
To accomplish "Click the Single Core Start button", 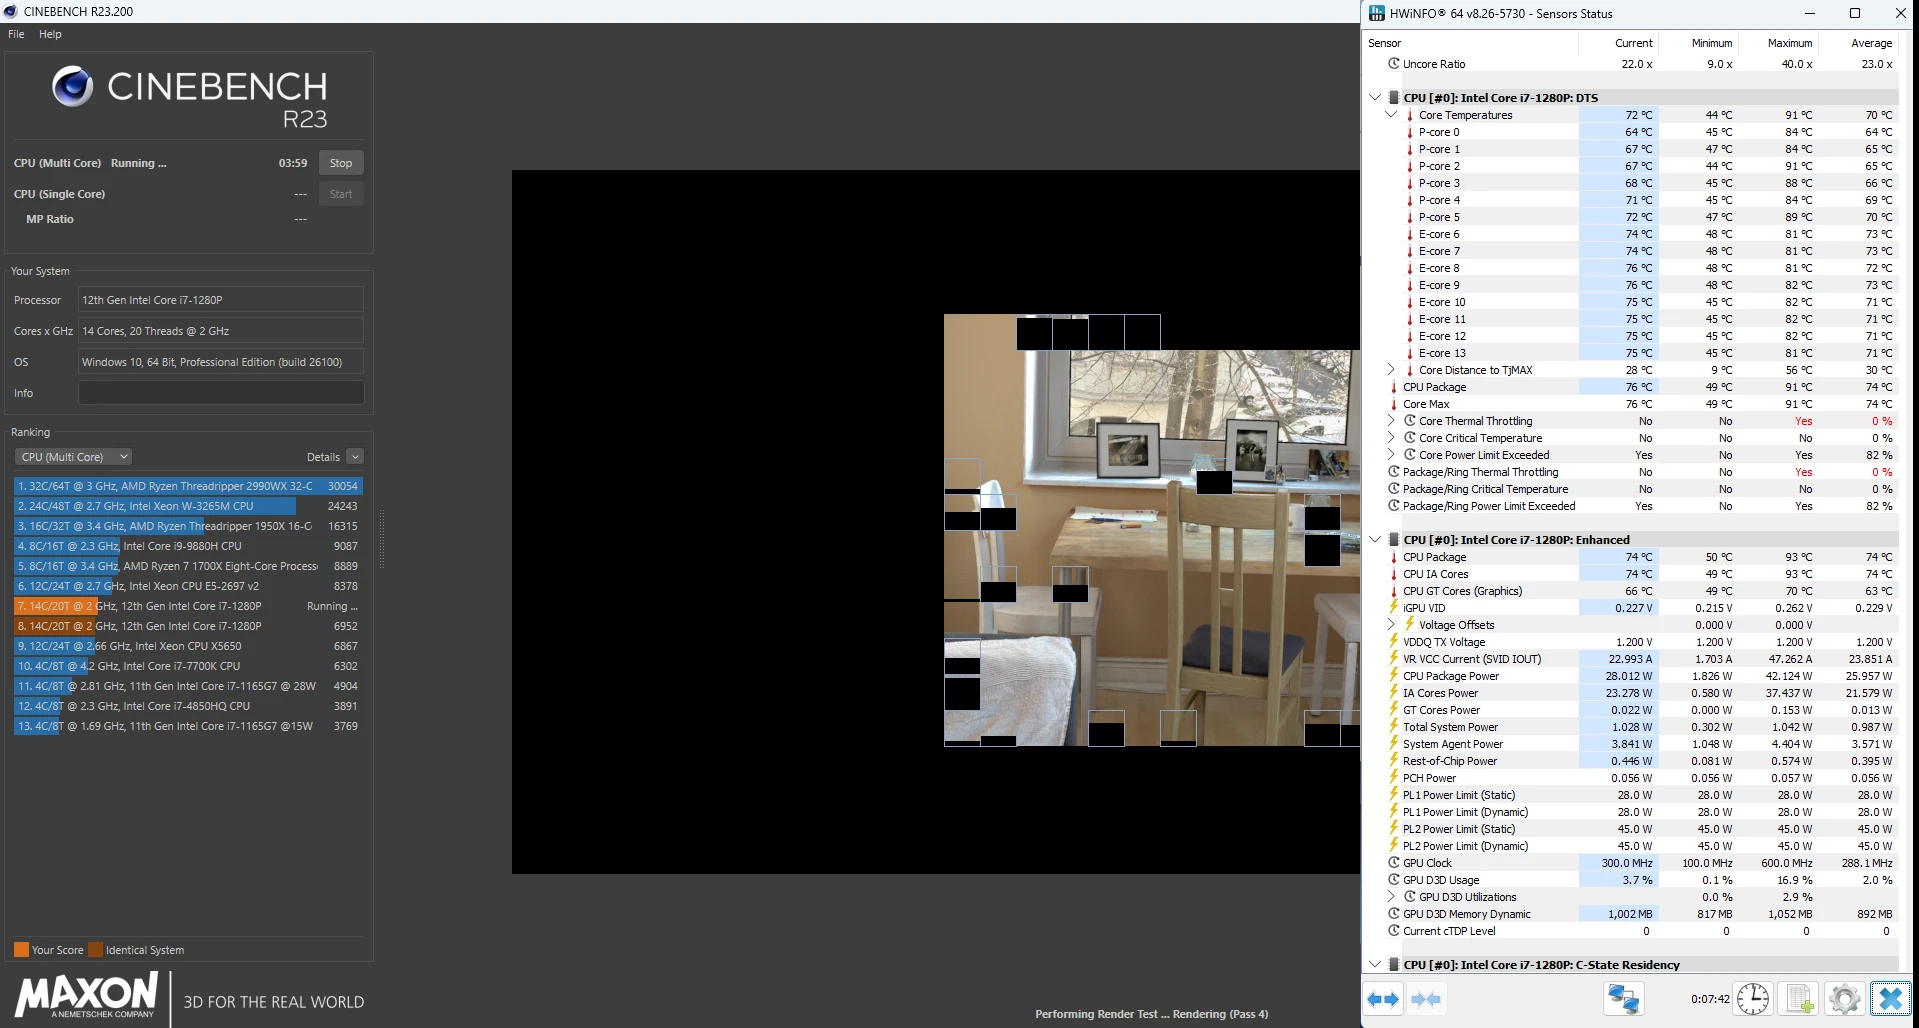I will [x=341, y=194].
